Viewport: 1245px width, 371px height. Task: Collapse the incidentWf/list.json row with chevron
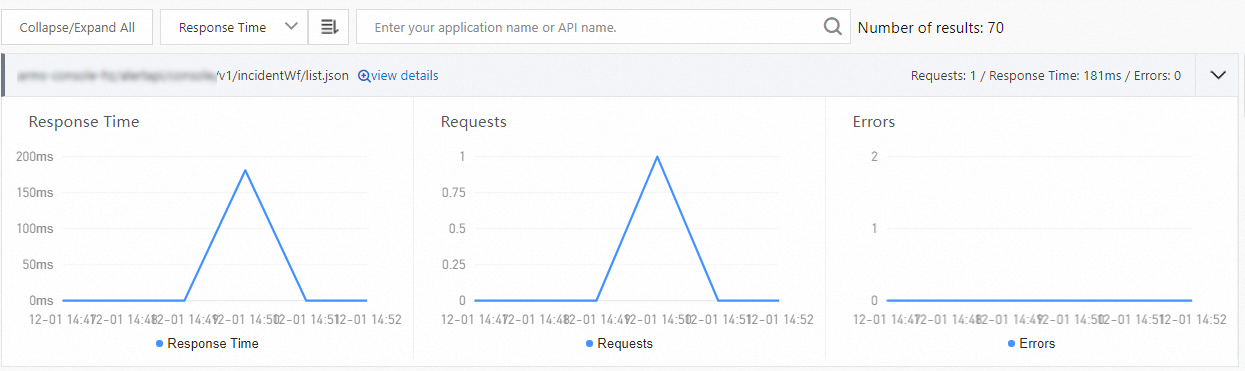[x=1218, y=75]
